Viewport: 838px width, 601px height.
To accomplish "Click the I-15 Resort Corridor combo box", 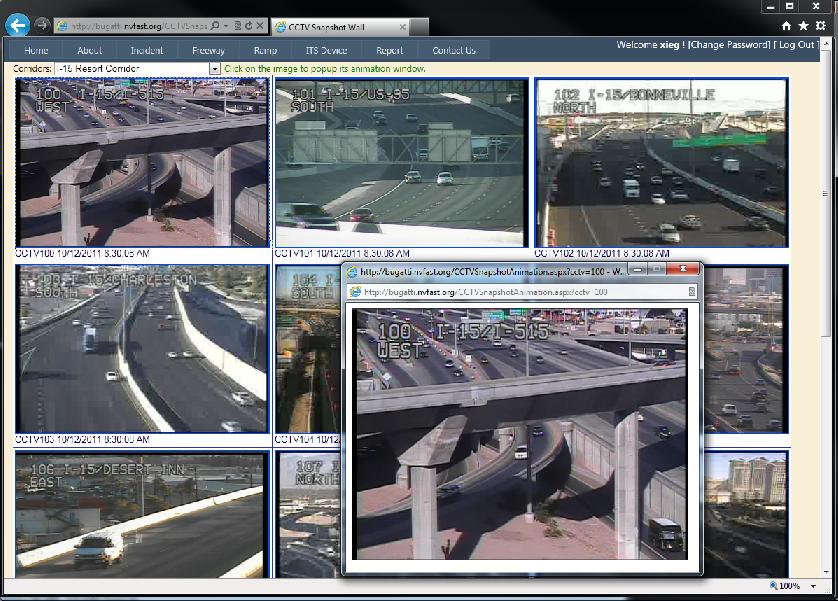I will tap(137, 69).
